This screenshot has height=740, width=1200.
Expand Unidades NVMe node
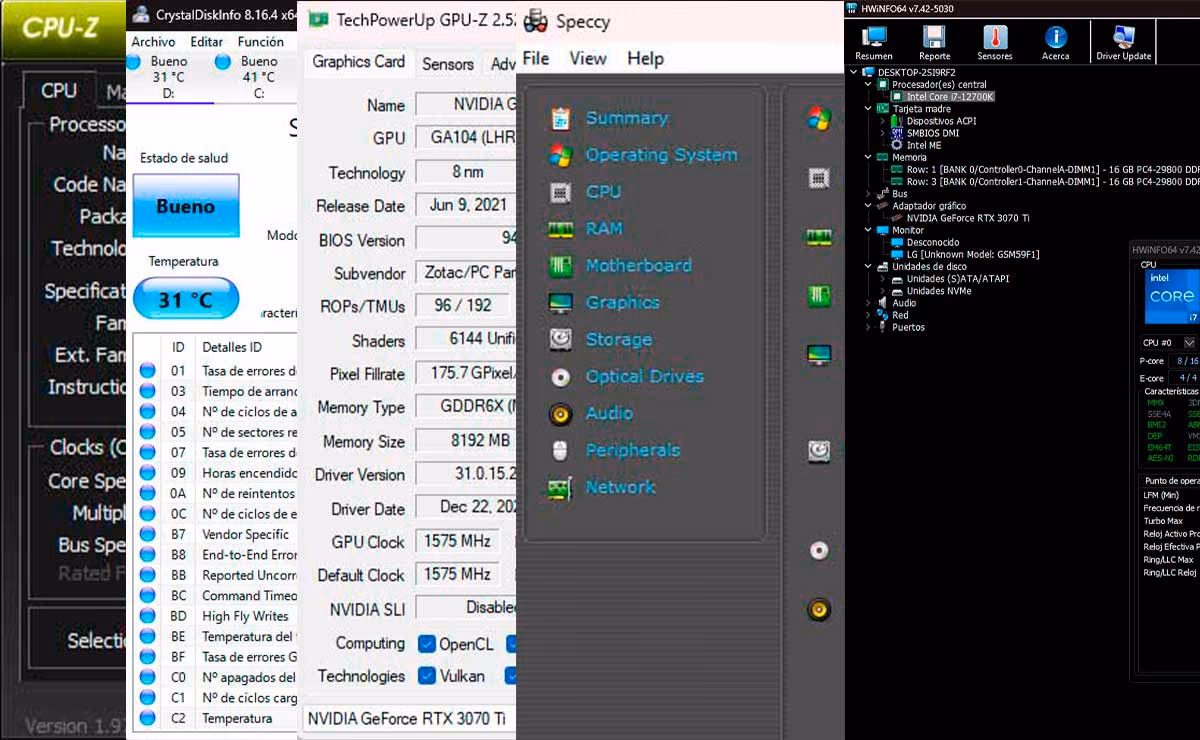883,291
